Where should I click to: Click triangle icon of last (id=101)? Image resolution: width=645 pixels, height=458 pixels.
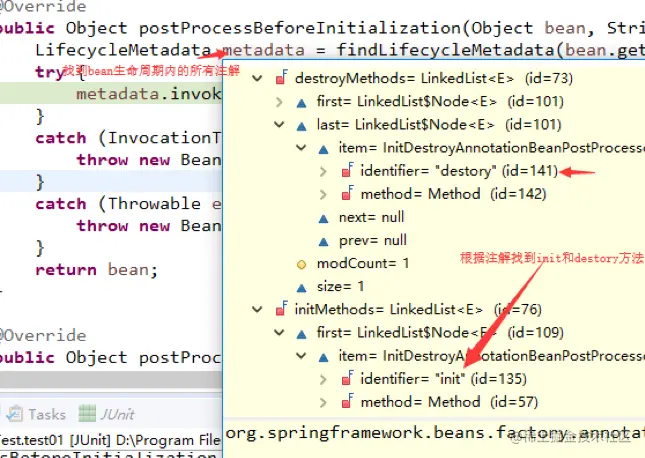302,126
